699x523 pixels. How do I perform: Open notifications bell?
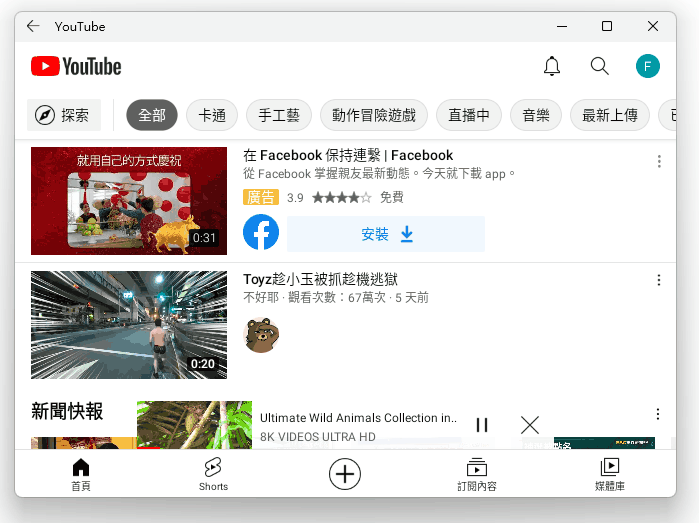click(552, 66)
